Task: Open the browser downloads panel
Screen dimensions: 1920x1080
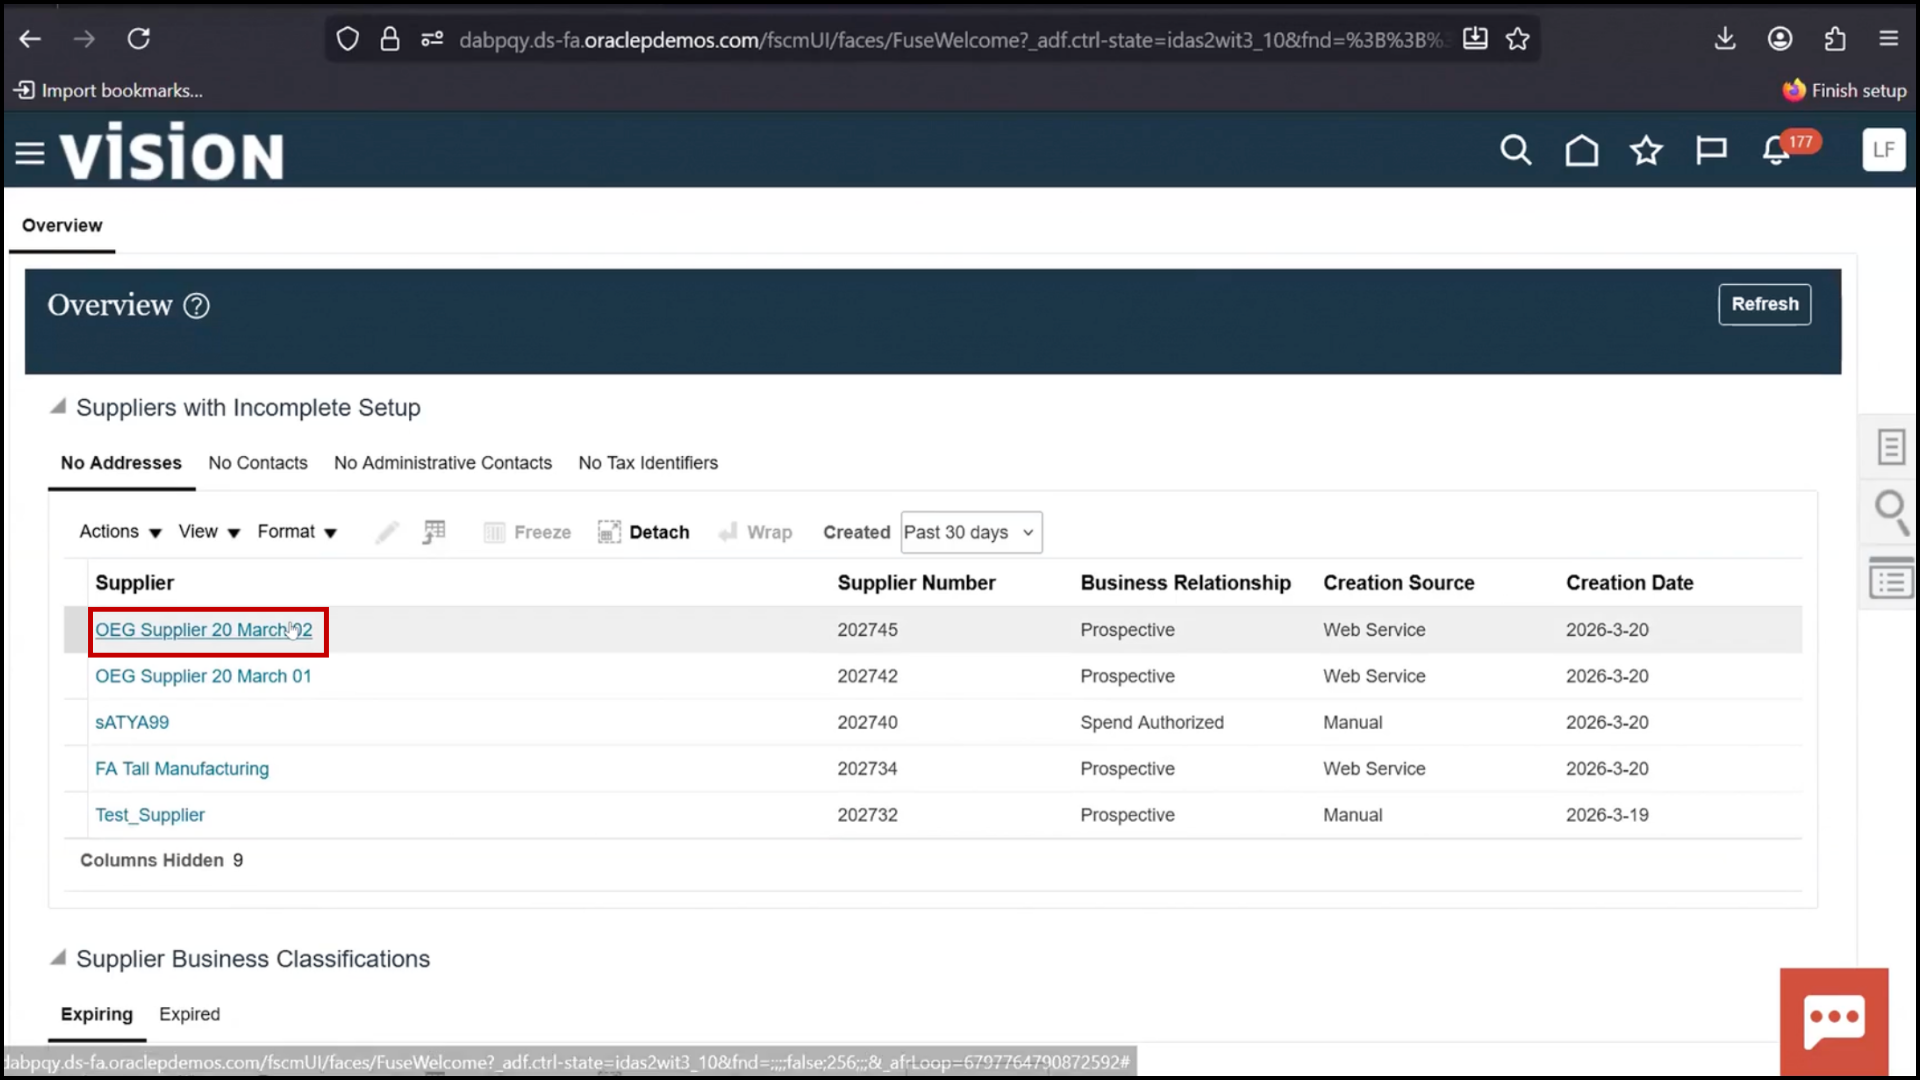Action: pyautogui.click(x=1725, y=39)
